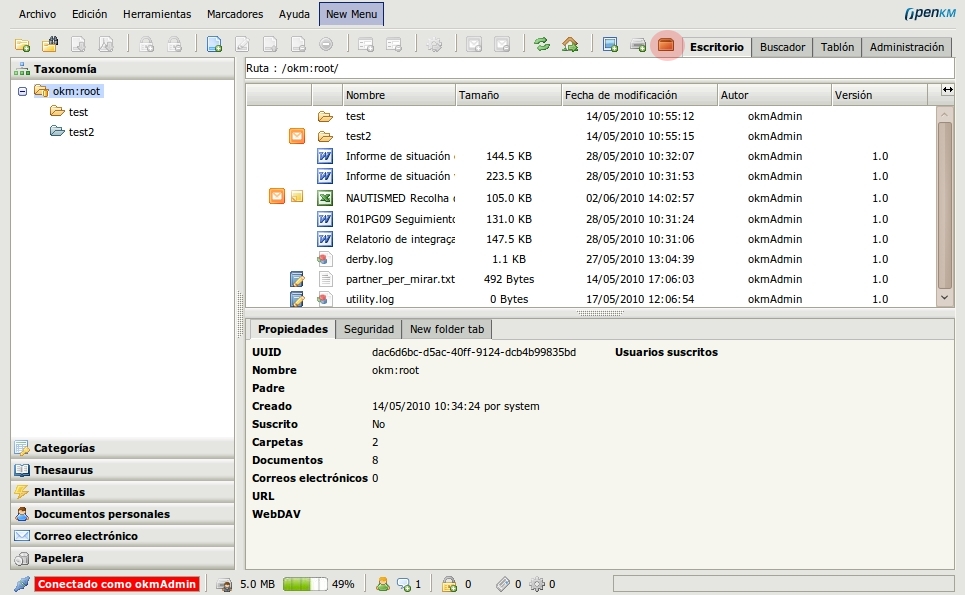Select the Escritorio tab
Viewport: 965px width, 595px height.
pos(717,47)
